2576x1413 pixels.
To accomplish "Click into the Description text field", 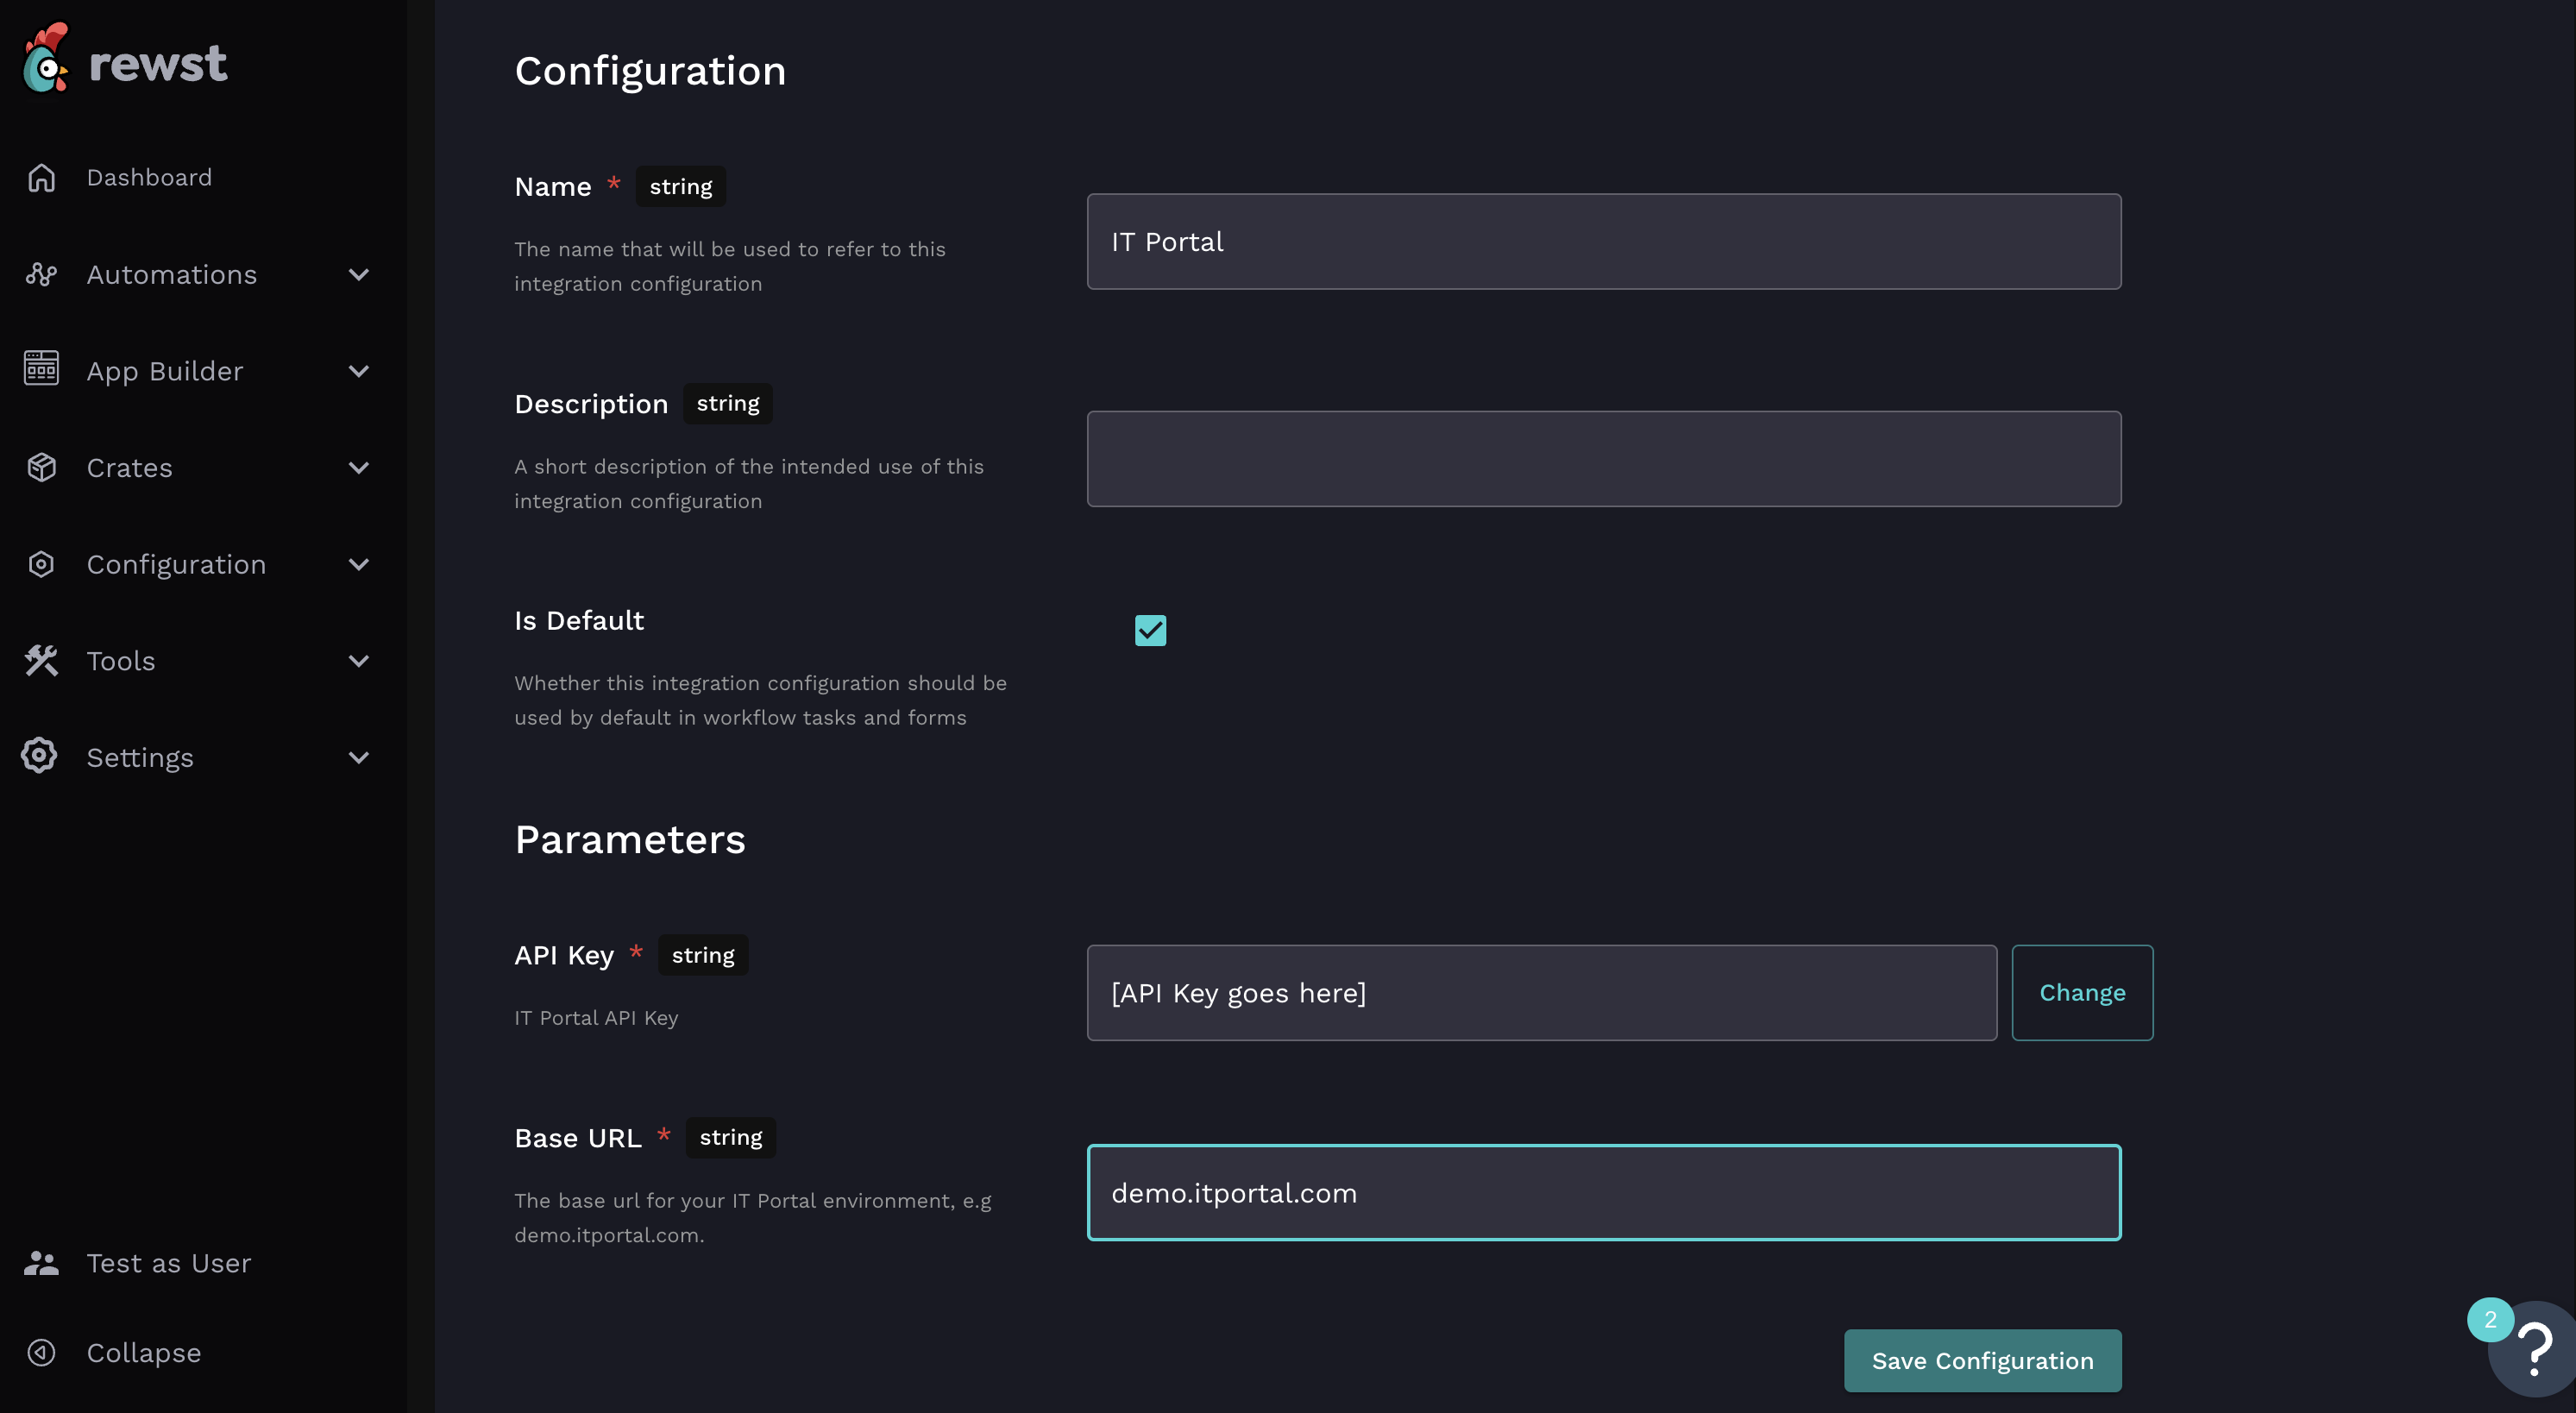I will click(x=1603, y=459).
